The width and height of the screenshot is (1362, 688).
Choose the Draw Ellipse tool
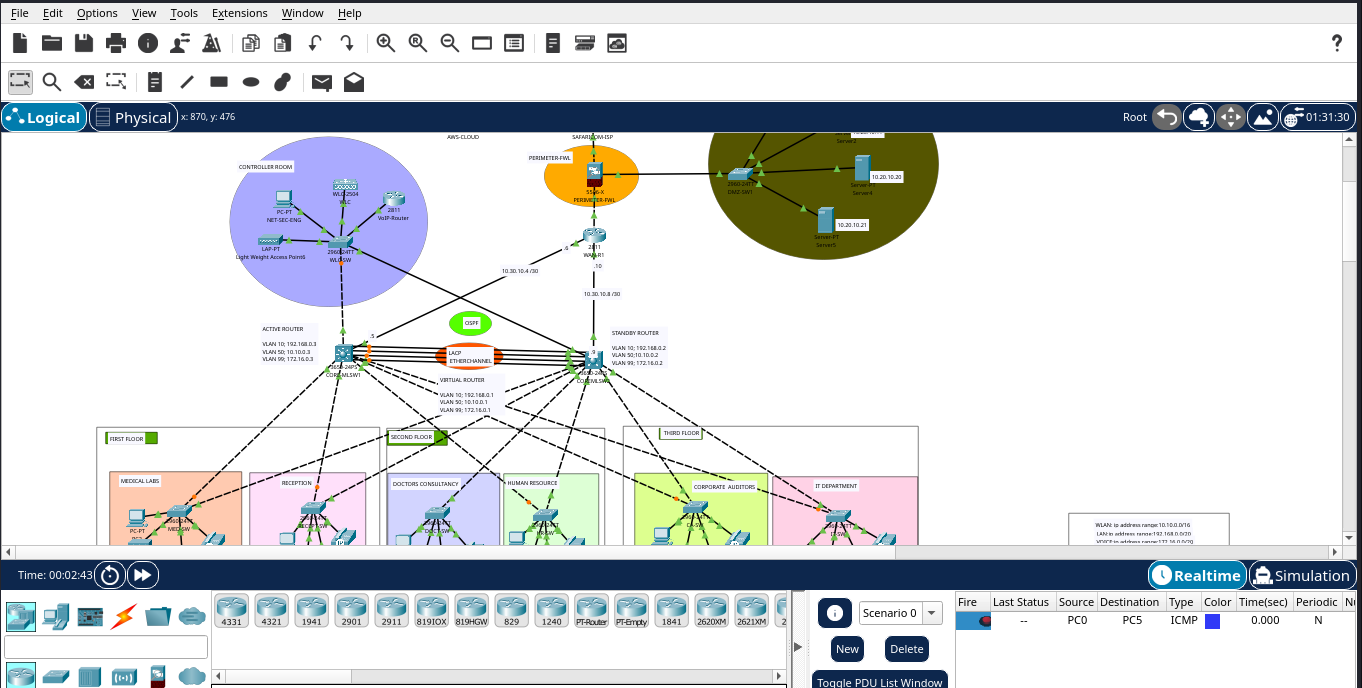pos(251,82)
